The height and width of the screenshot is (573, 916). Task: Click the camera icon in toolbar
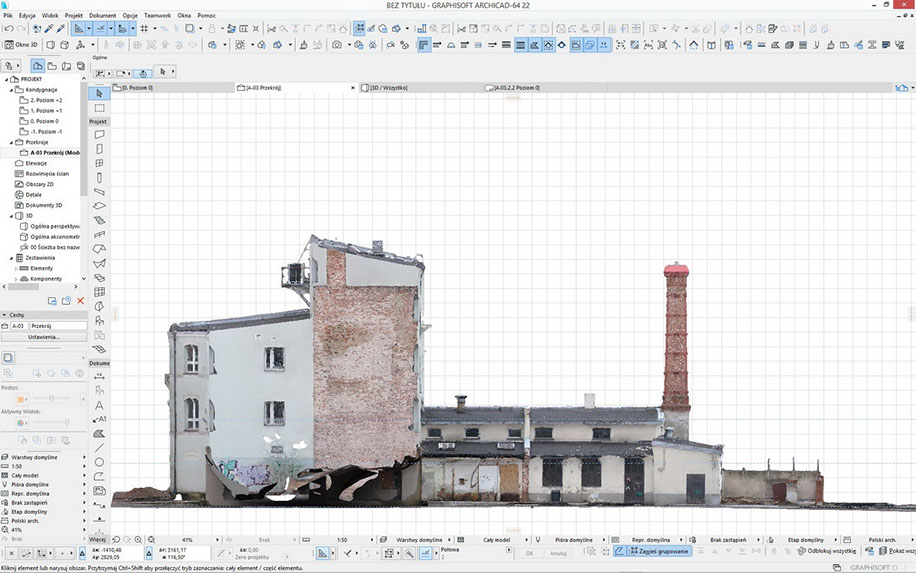[x=337, y=45]
